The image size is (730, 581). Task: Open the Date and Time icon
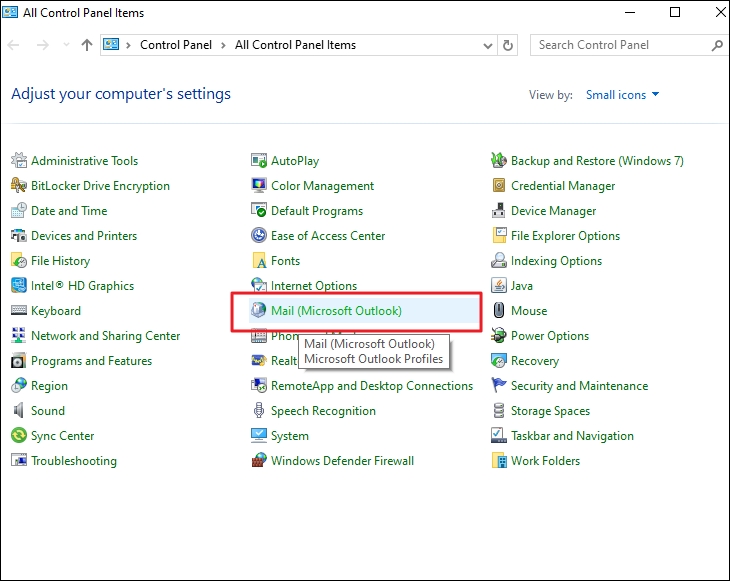[19, 211]
